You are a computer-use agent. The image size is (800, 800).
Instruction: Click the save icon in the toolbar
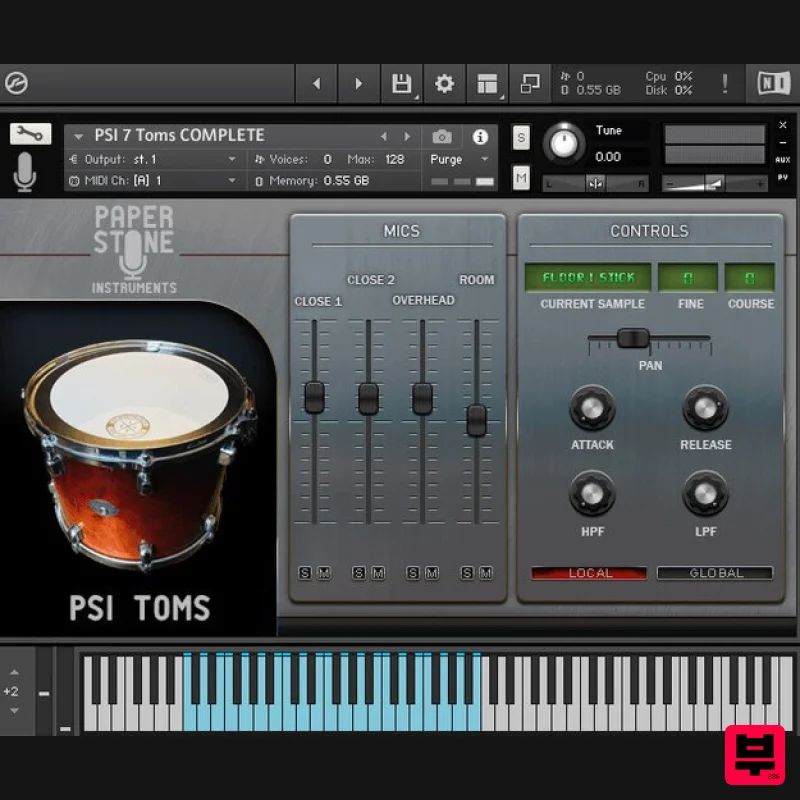point(402,84)
